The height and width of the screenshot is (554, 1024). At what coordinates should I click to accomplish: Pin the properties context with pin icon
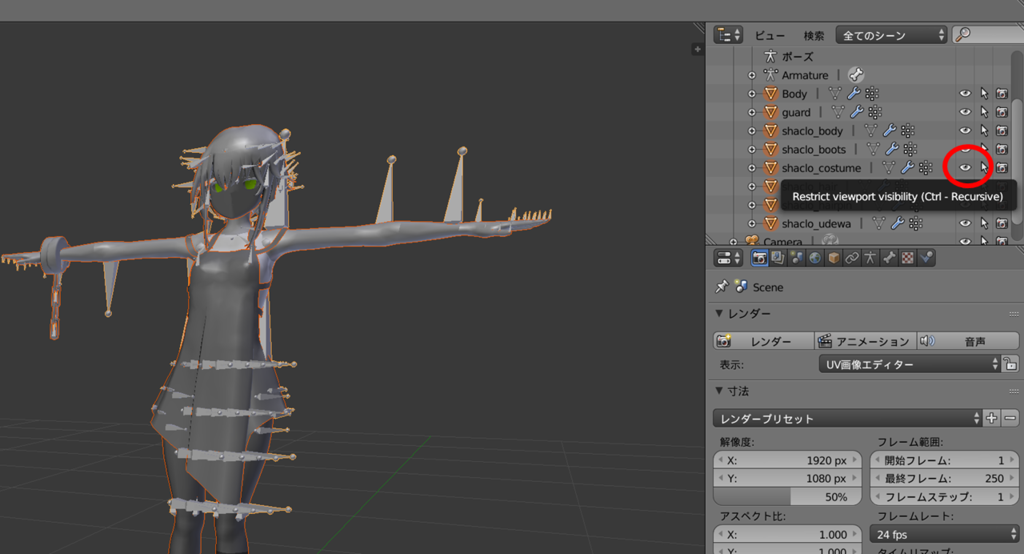tap(722, 286)
